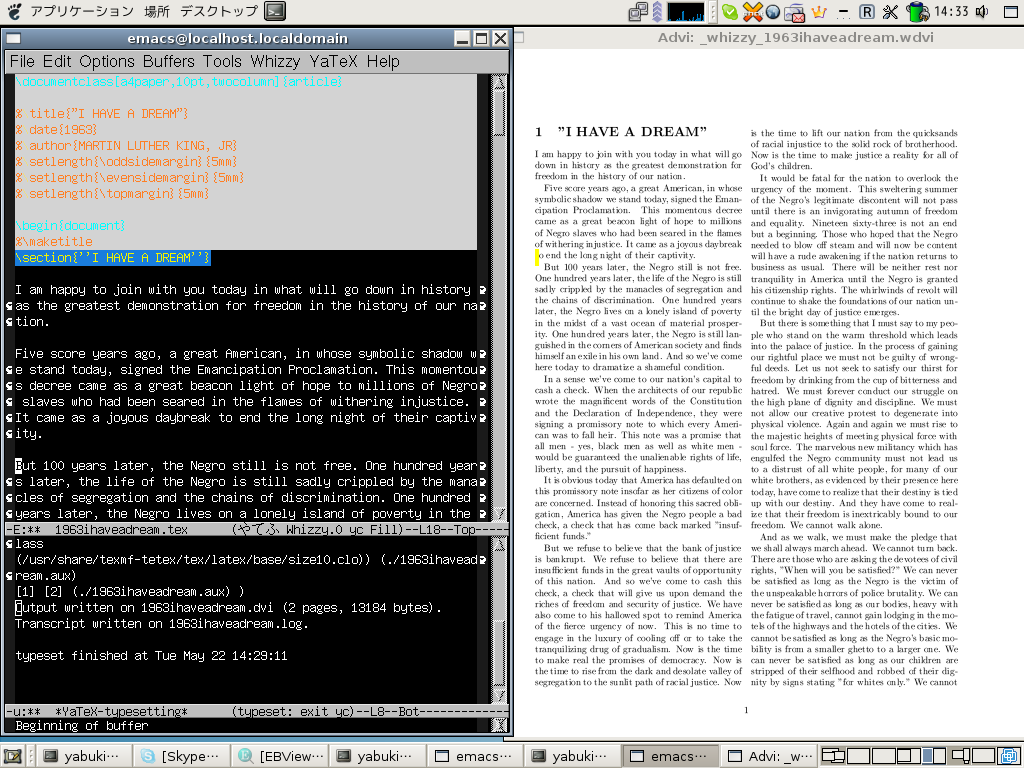Viewport: 1024px width, 768px height.
Task: Click the purple upward arrows panel icon
Action: point(657,11)
